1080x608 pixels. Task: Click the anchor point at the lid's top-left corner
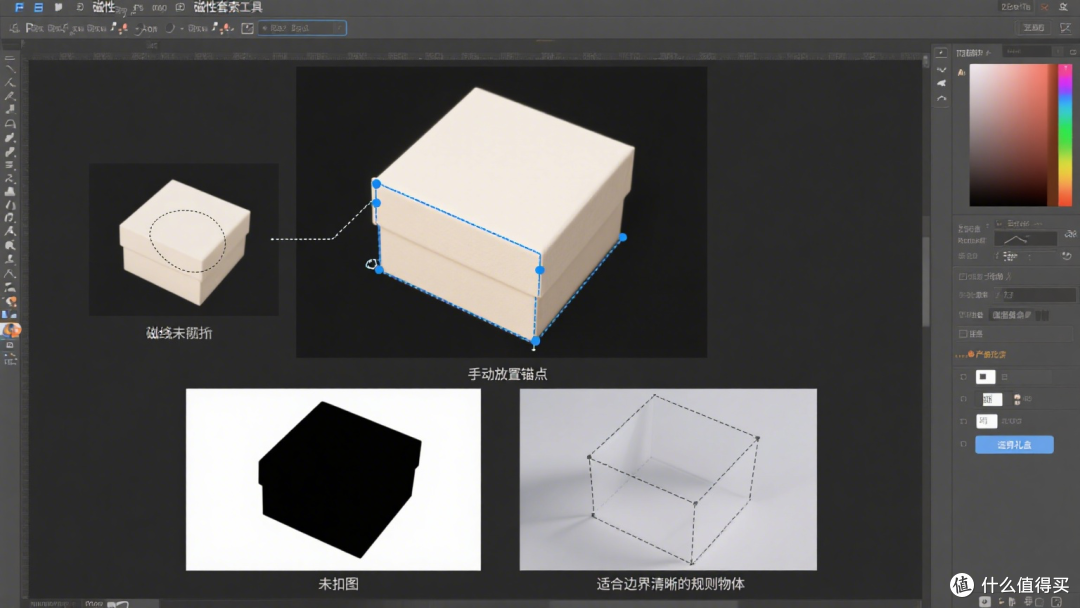point(376,184)
